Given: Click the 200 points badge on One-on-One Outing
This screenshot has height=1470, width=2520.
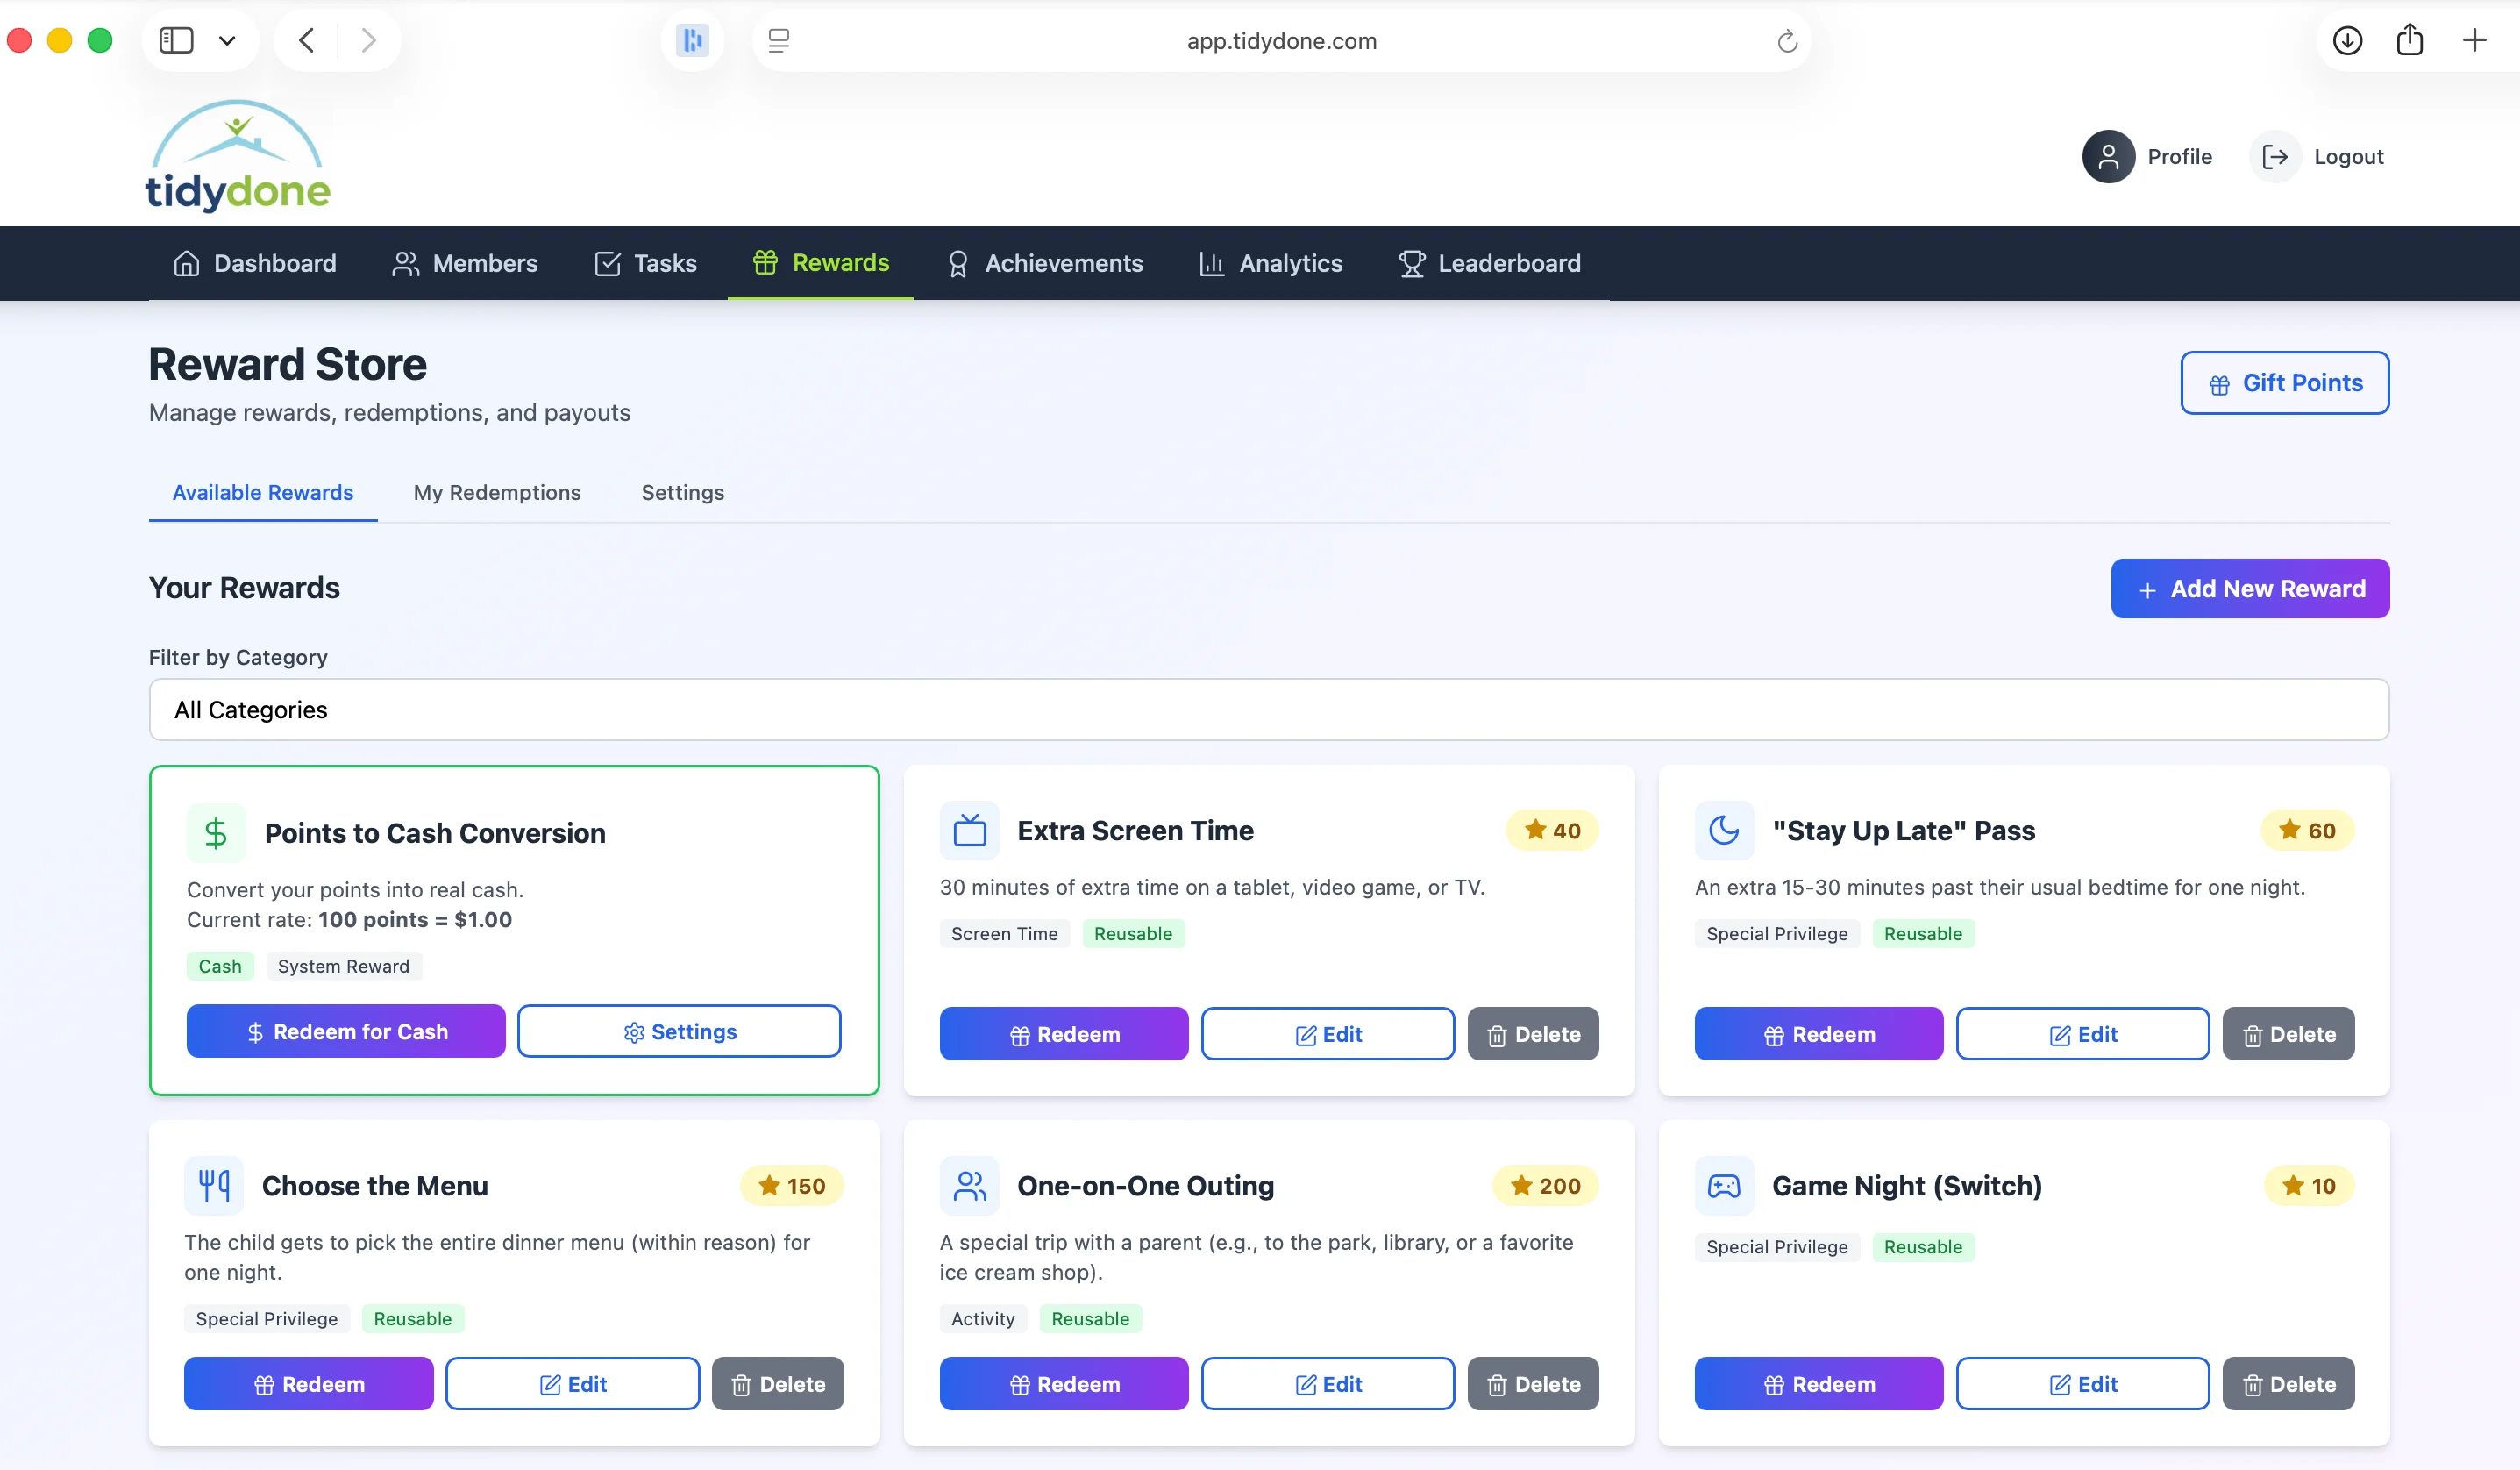Looking at the screenshot, I should click(x=1545, y=1186).
